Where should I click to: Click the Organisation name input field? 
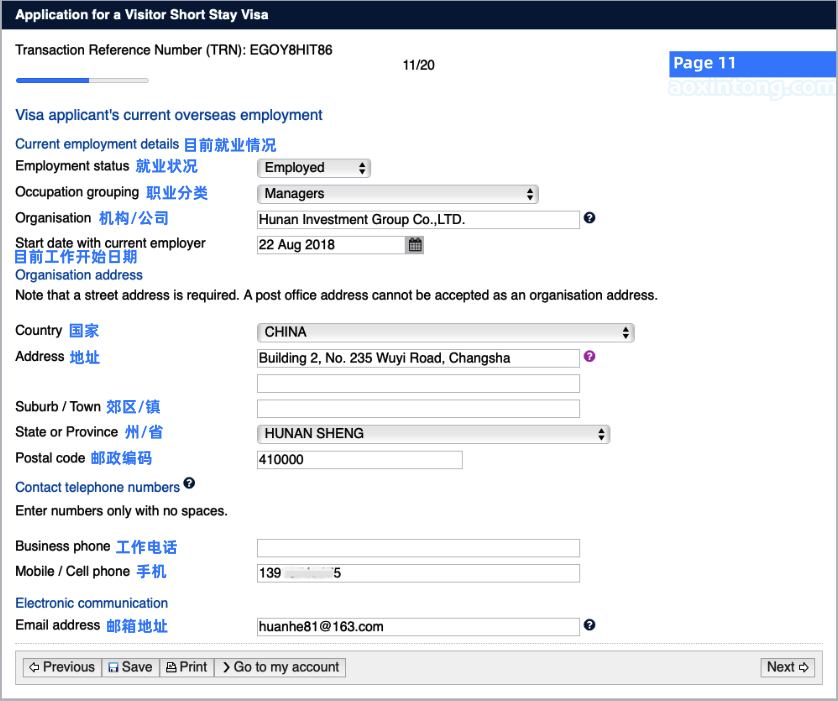418,220
